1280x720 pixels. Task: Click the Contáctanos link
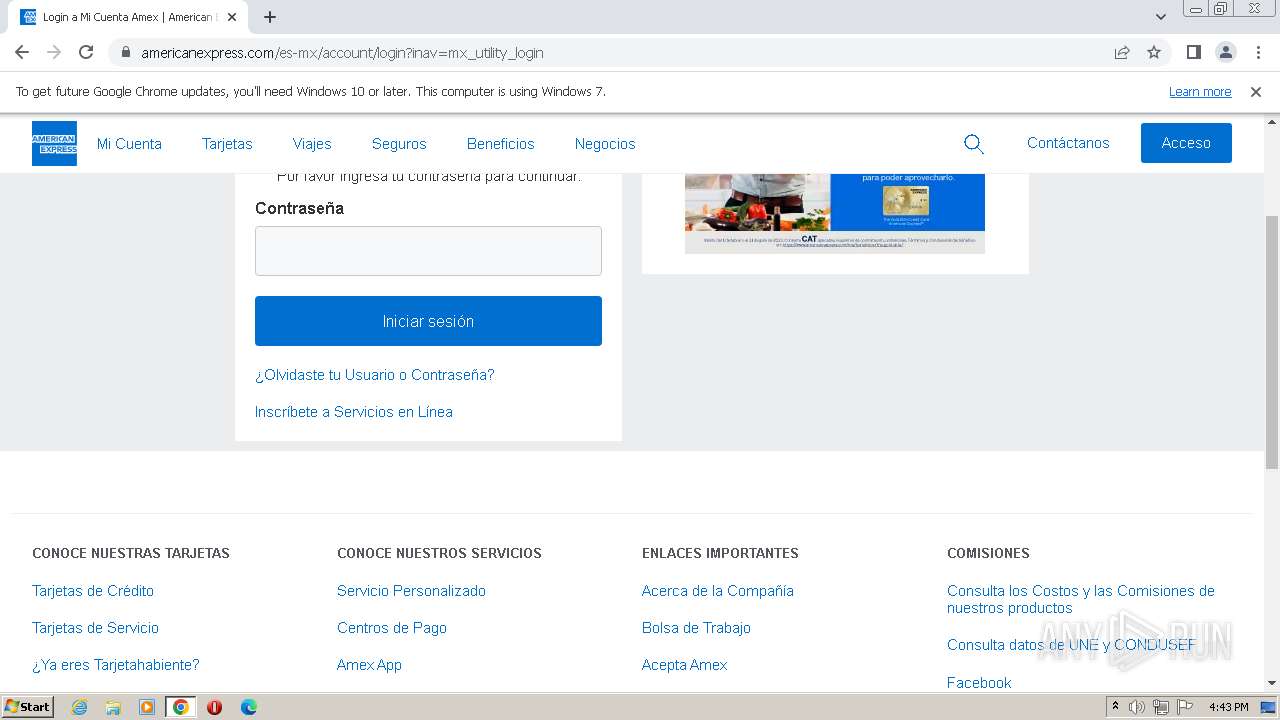pos(1068,143)
